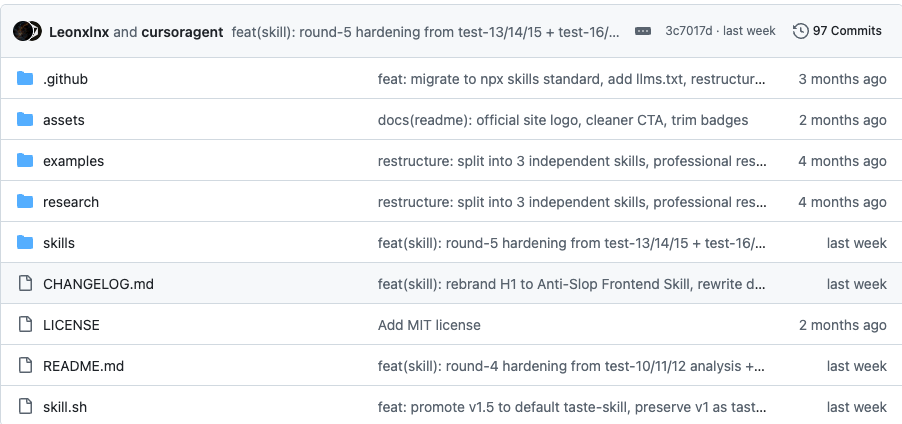Open LeonxInx user profile
902x424 pixels.
[x=79, y=32]
